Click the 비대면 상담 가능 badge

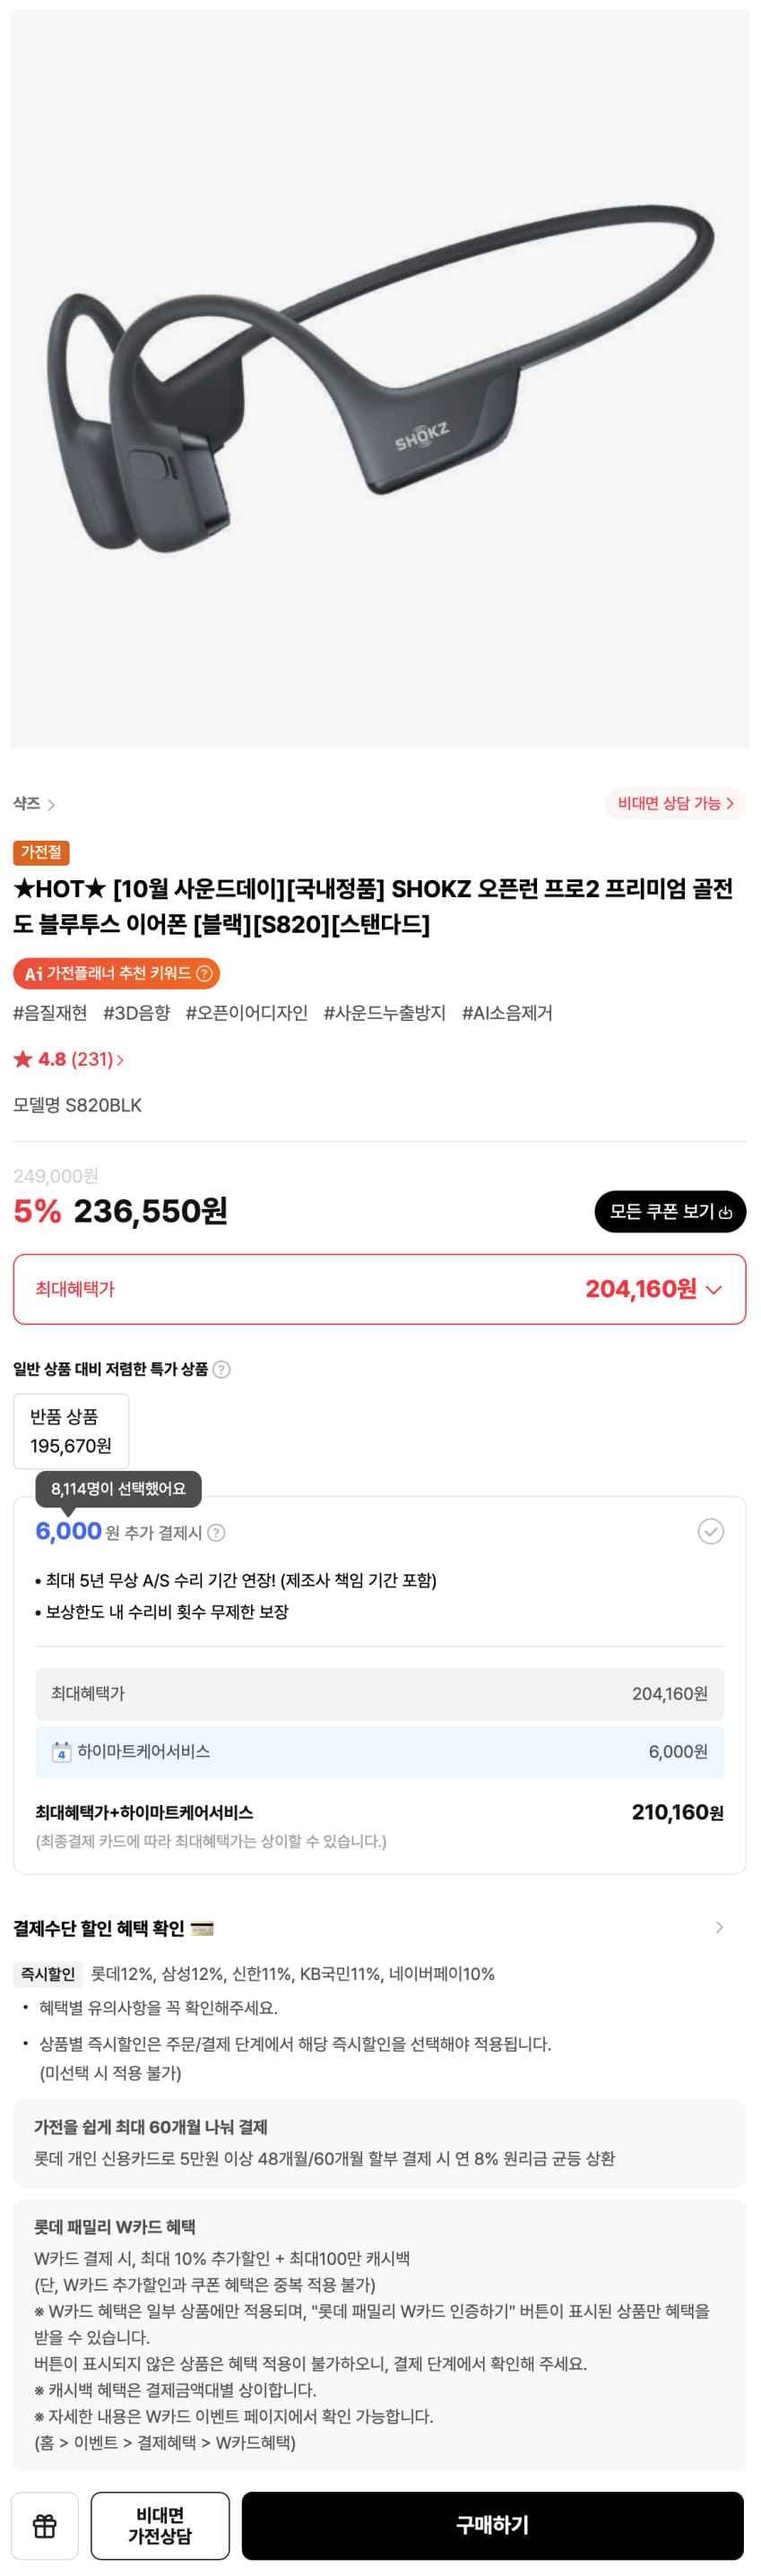(677, 803)
